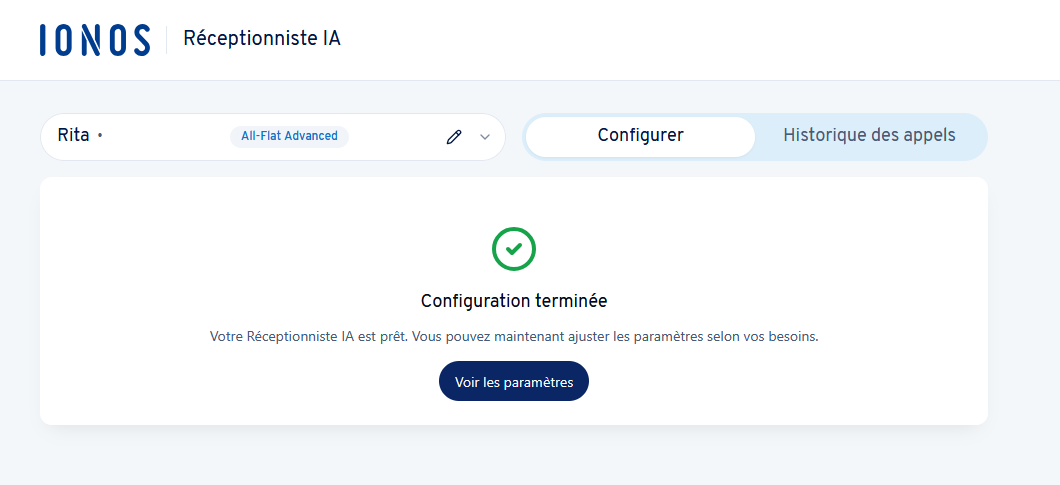This screenshot has height=485, width=1060.
Task: Click the grey page background below the card
Action: tap(514, 456)
